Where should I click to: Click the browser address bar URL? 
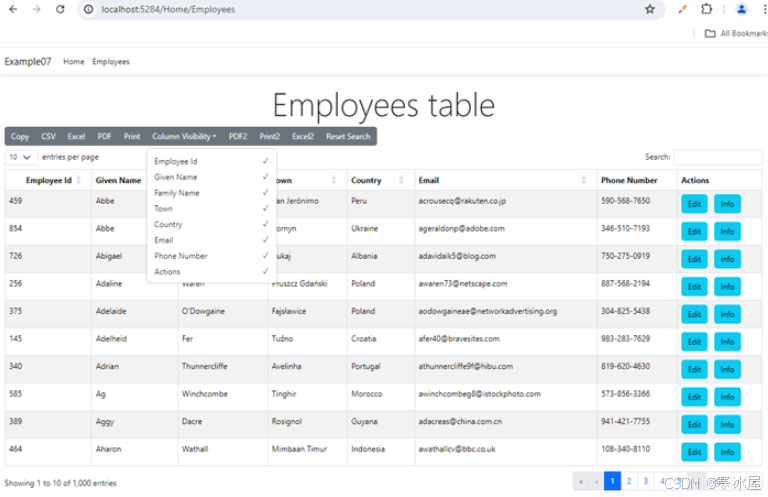pyautogui.click(x=168, y=9)
